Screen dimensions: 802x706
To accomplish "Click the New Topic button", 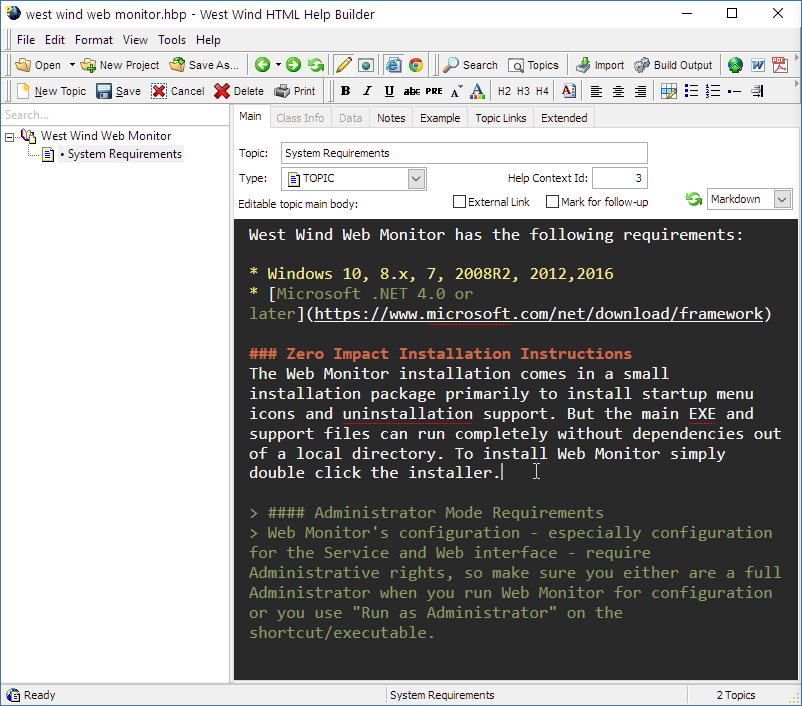I will [x=52, y=91].
